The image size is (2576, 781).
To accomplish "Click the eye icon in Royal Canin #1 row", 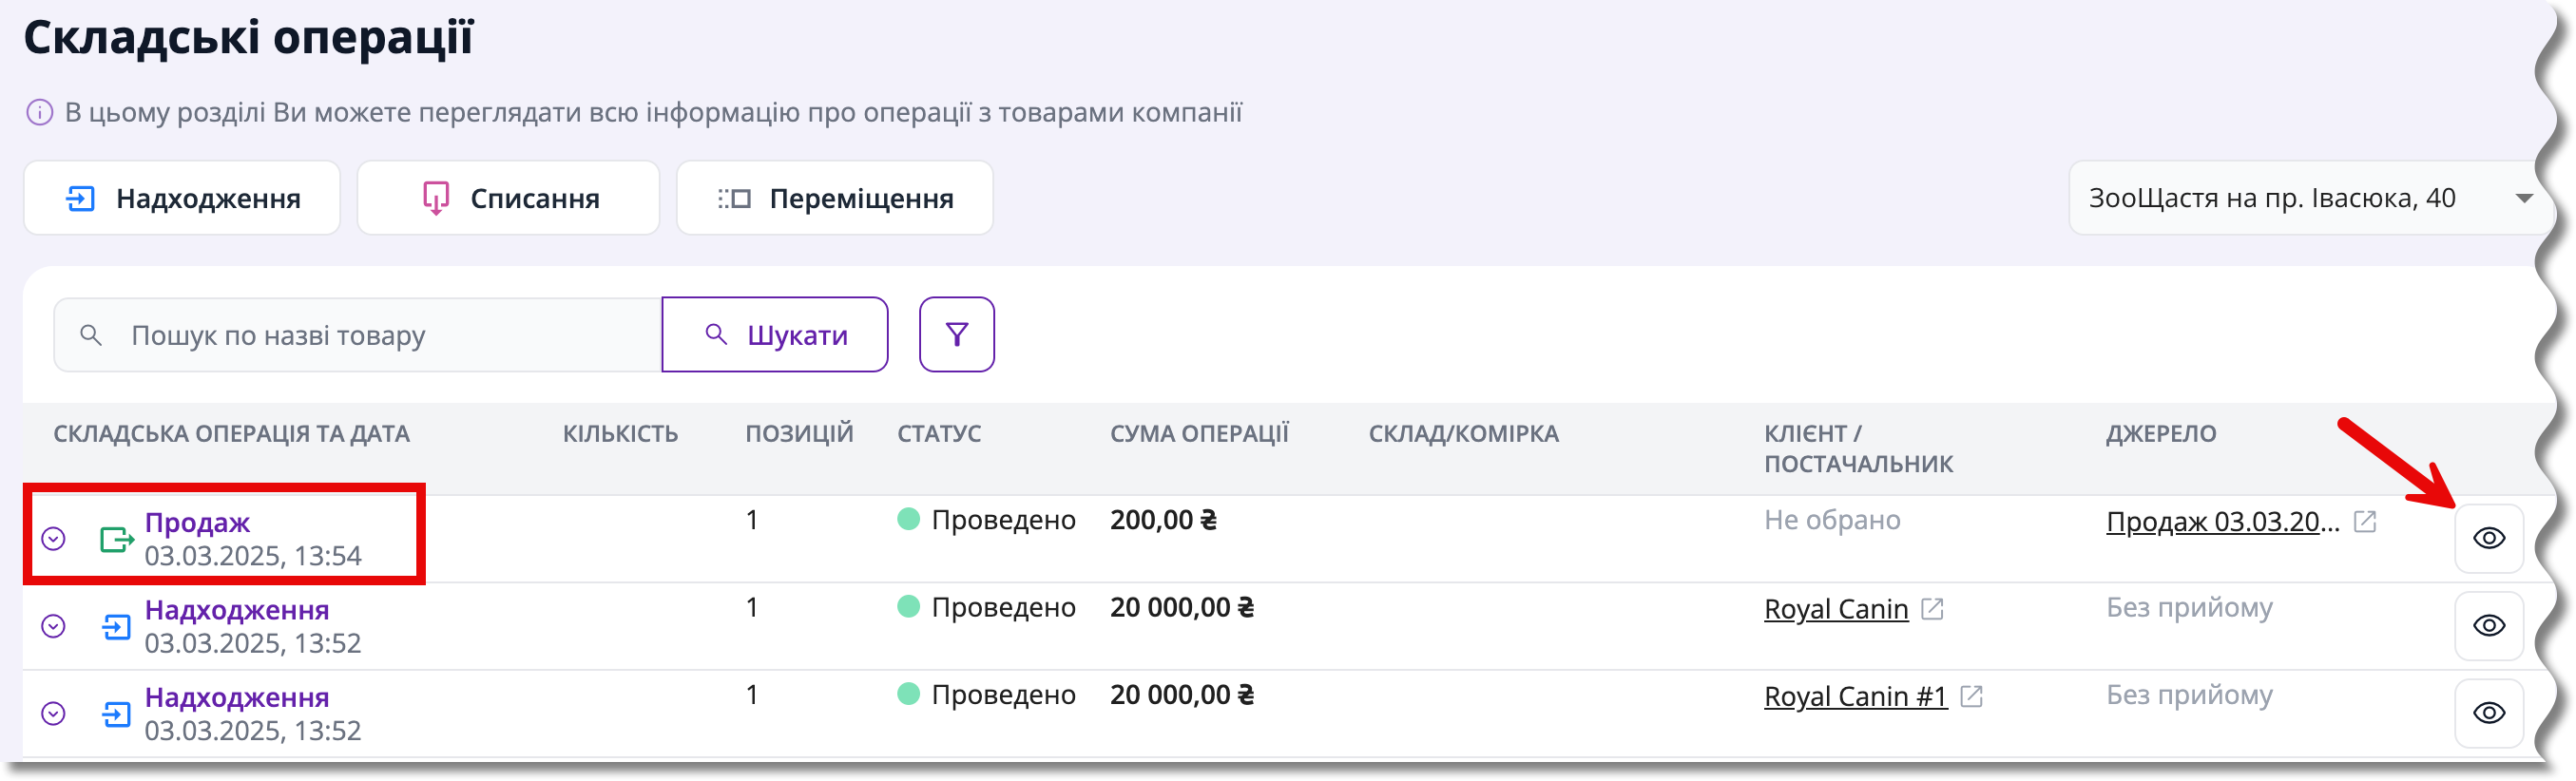I will coord(2489,713).
